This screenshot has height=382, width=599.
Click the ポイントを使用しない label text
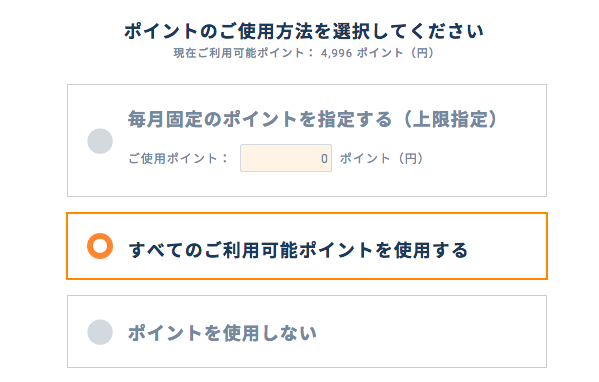(222, 333)
